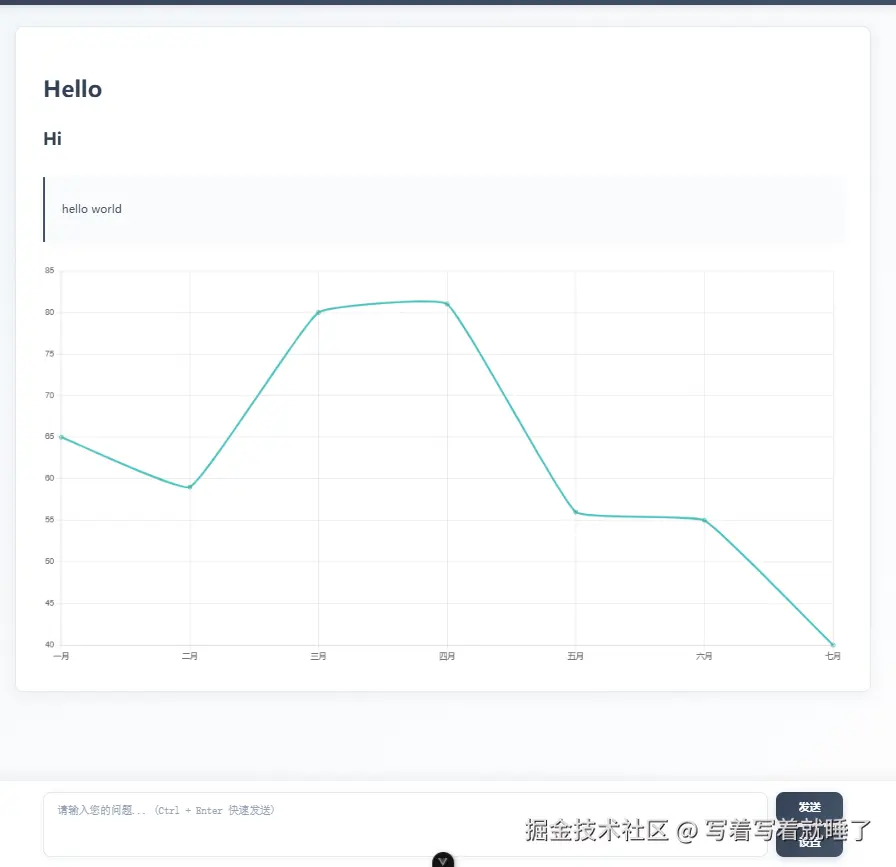The image size is (896, 867).
Task: Click the 85 y-axis label
Action: coord(50,270)
